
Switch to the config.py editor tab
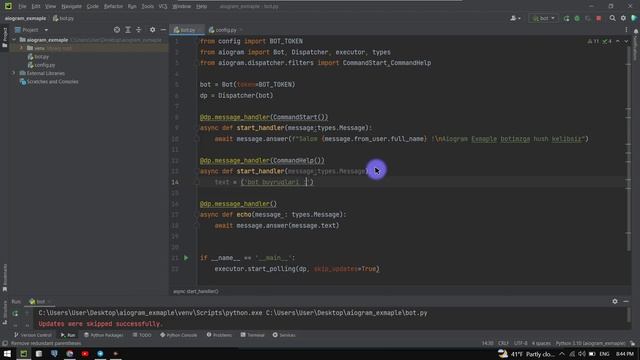click(225, 30)
